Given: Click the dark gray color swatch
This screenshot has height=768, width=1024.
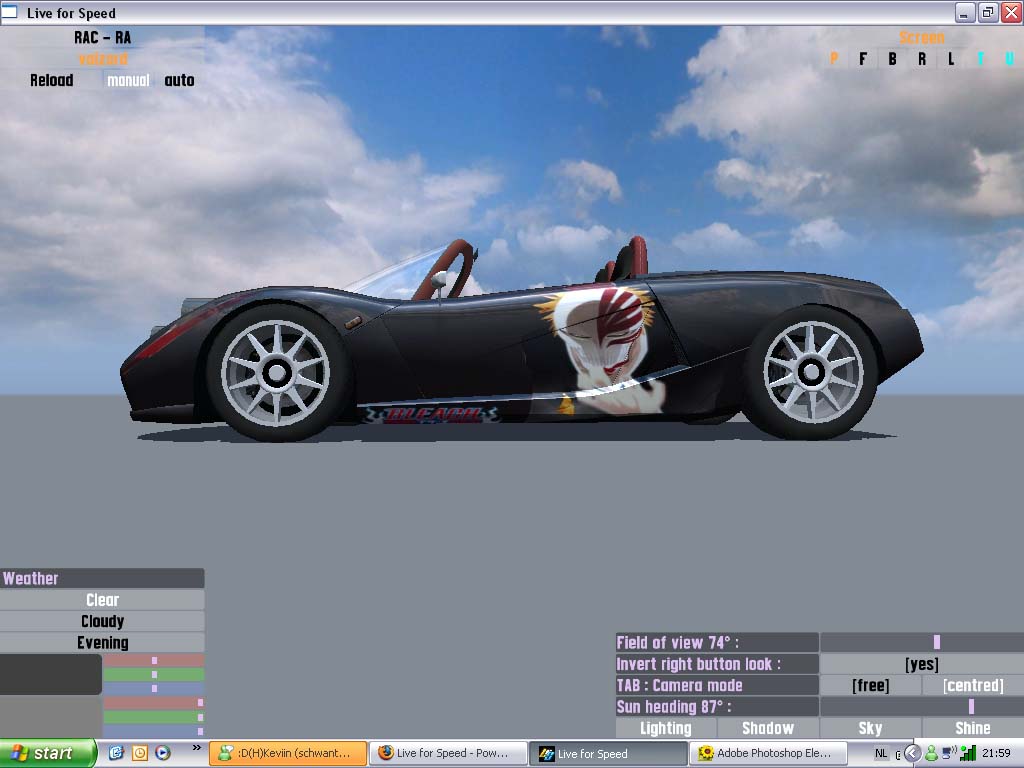Looking at the screenshot, I should [x=50, y=675].
